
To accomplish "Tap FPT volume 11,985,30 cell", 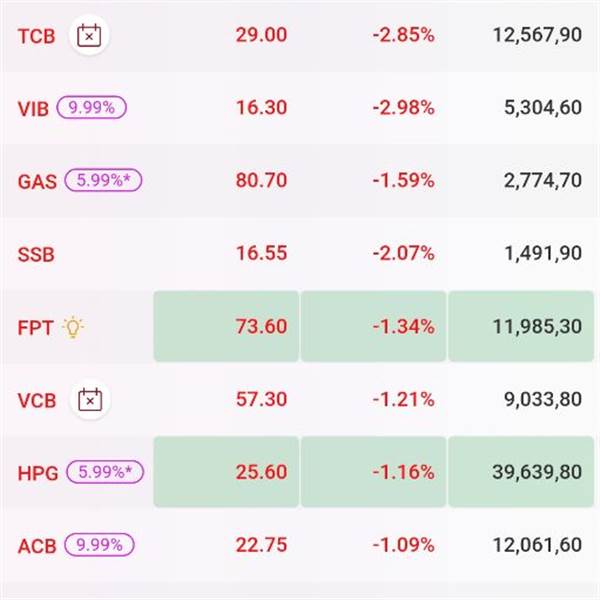I will [x=520, y=326].
